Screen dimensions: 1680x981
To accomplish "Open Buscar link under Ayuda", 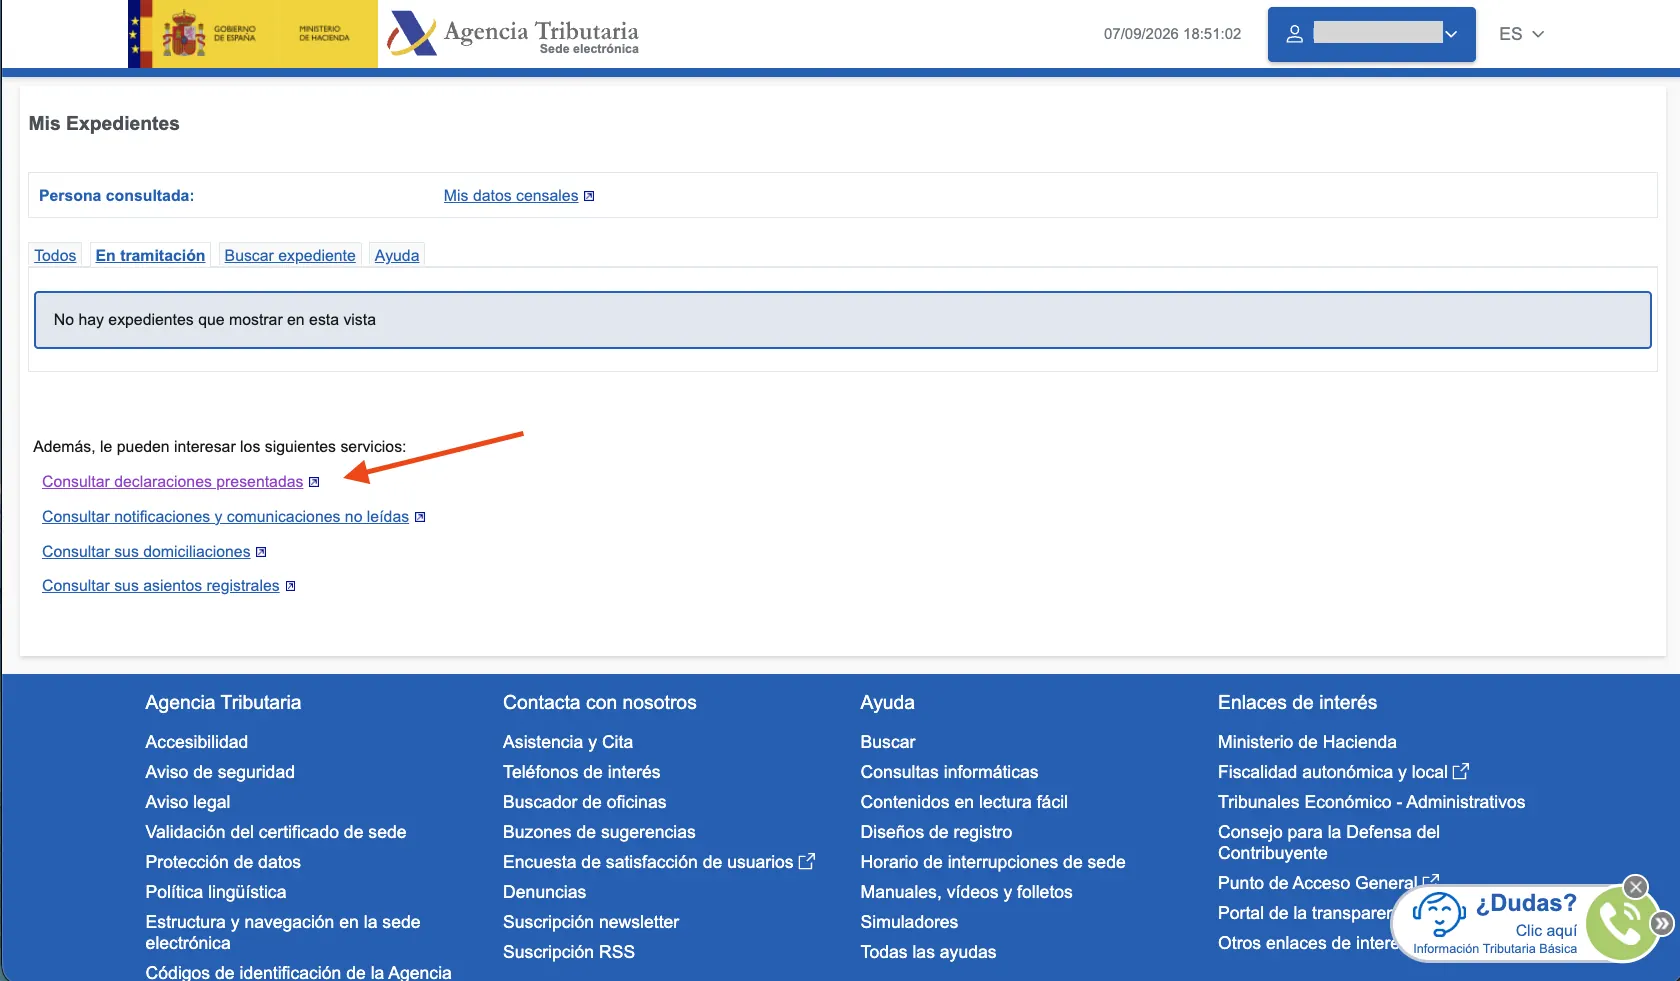I will pos(888,742).
